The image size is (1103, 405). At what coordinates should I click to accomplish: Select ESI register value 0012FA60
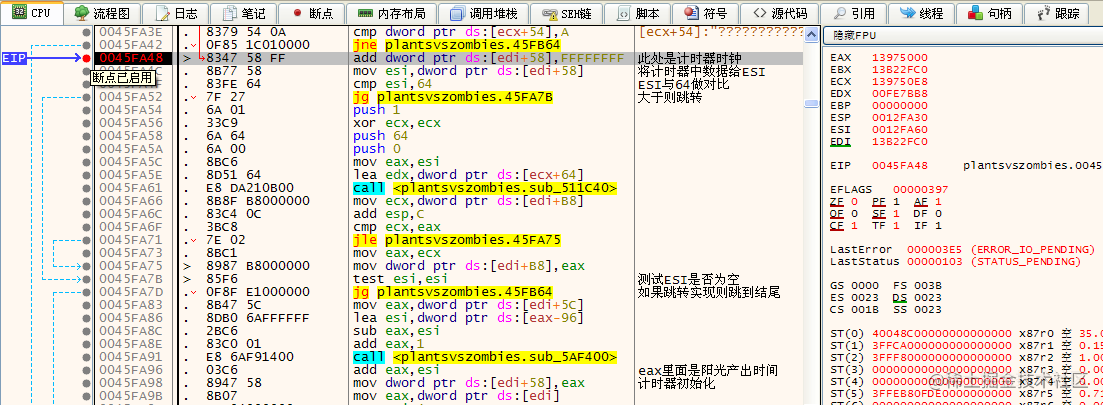coord(900,129)
